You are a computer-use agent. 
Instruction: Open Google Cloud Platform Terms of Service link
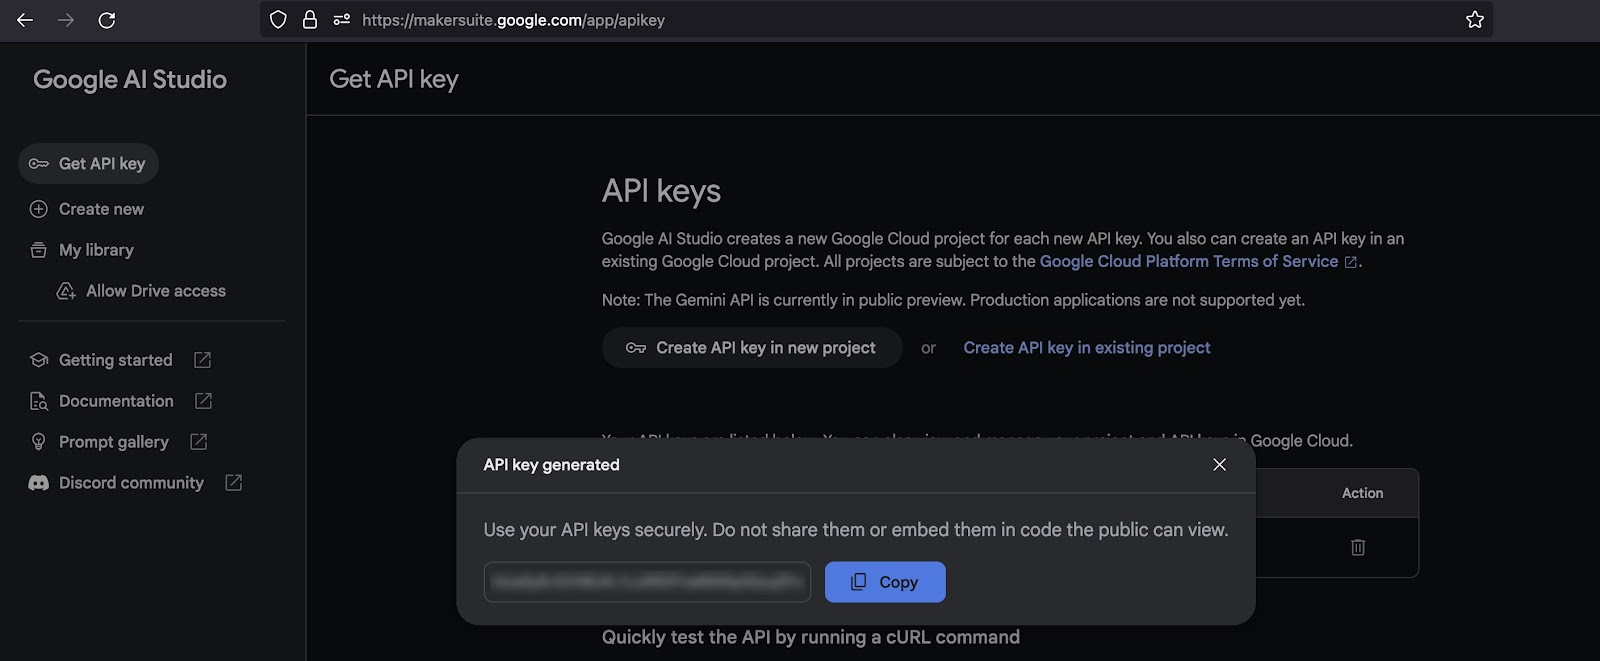click(1189, 262)
